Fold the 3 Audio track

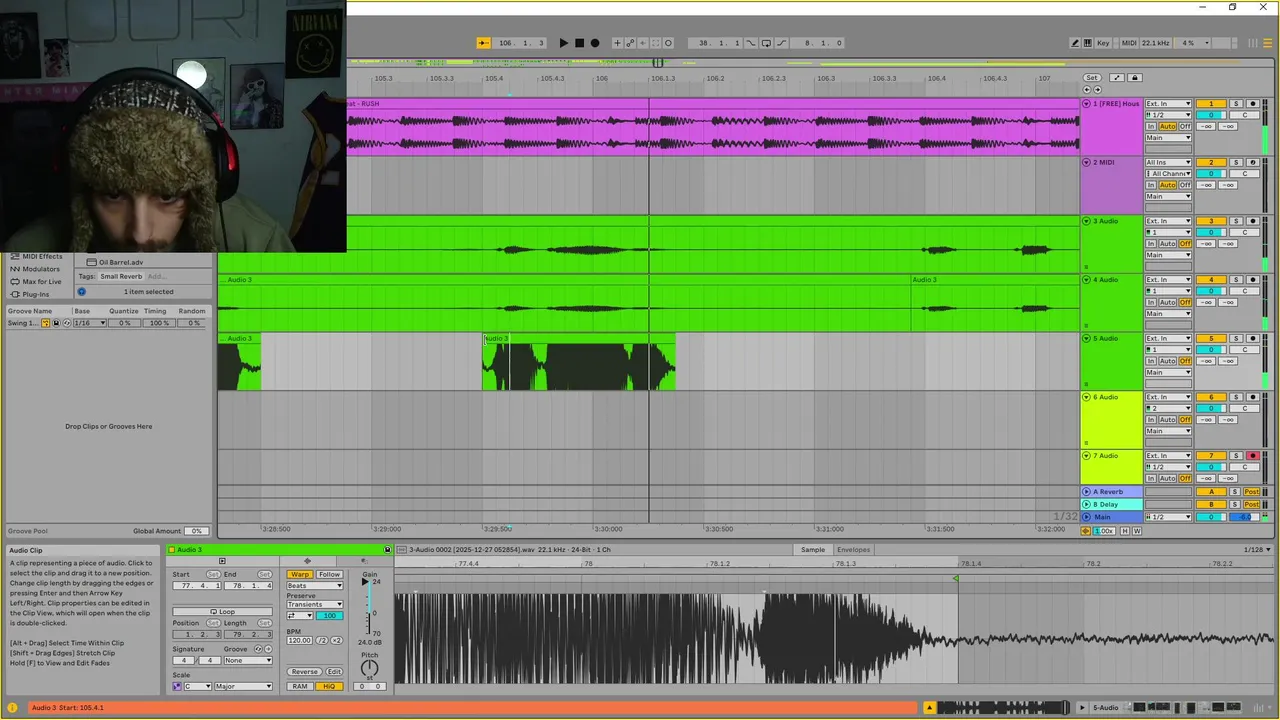point(1087,221)
